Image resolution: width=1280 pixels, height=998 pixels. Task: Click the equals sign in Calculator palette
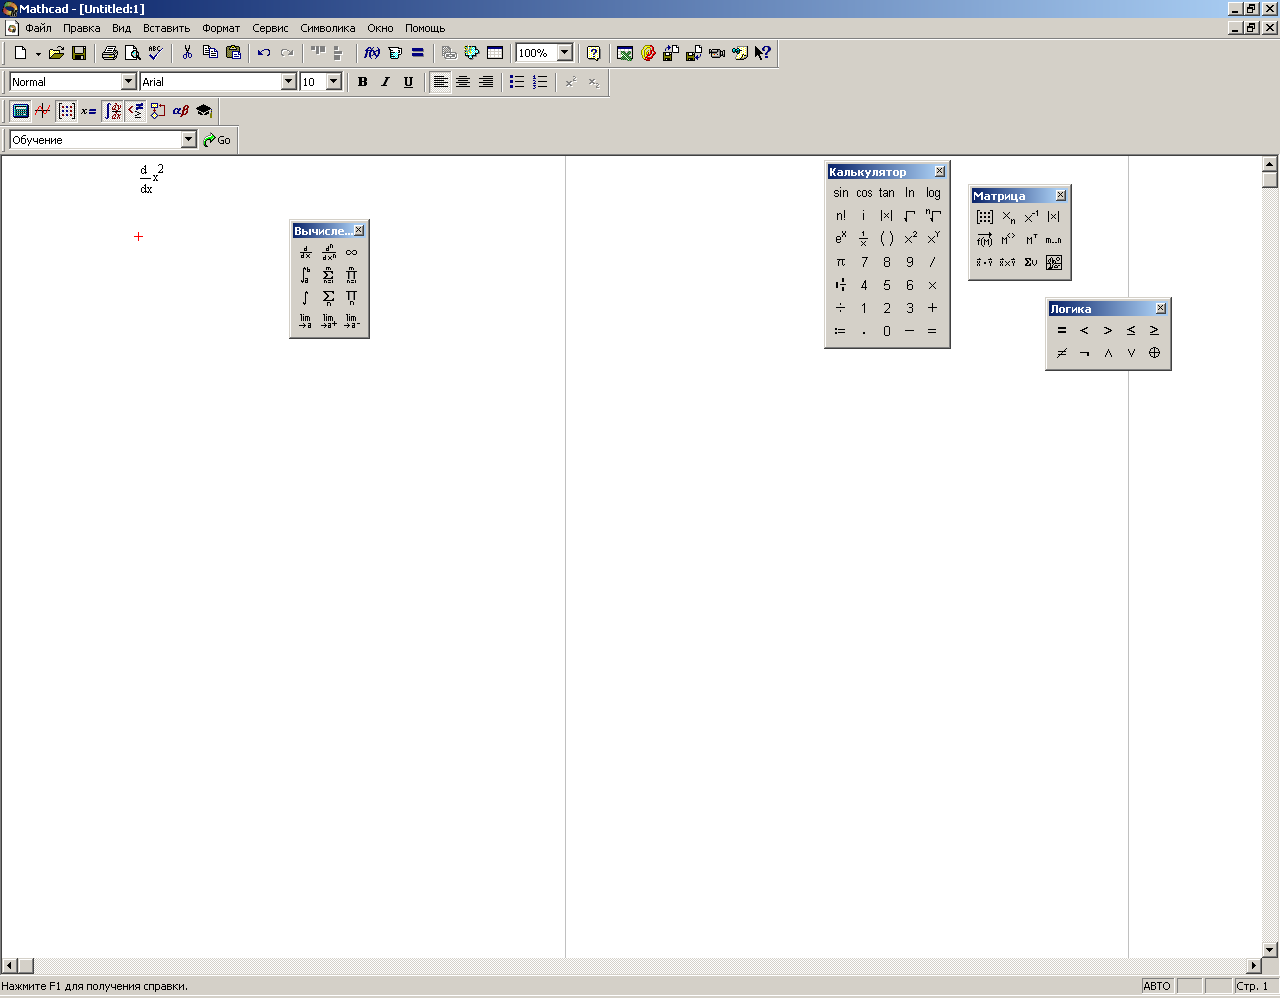coord(933,331)
